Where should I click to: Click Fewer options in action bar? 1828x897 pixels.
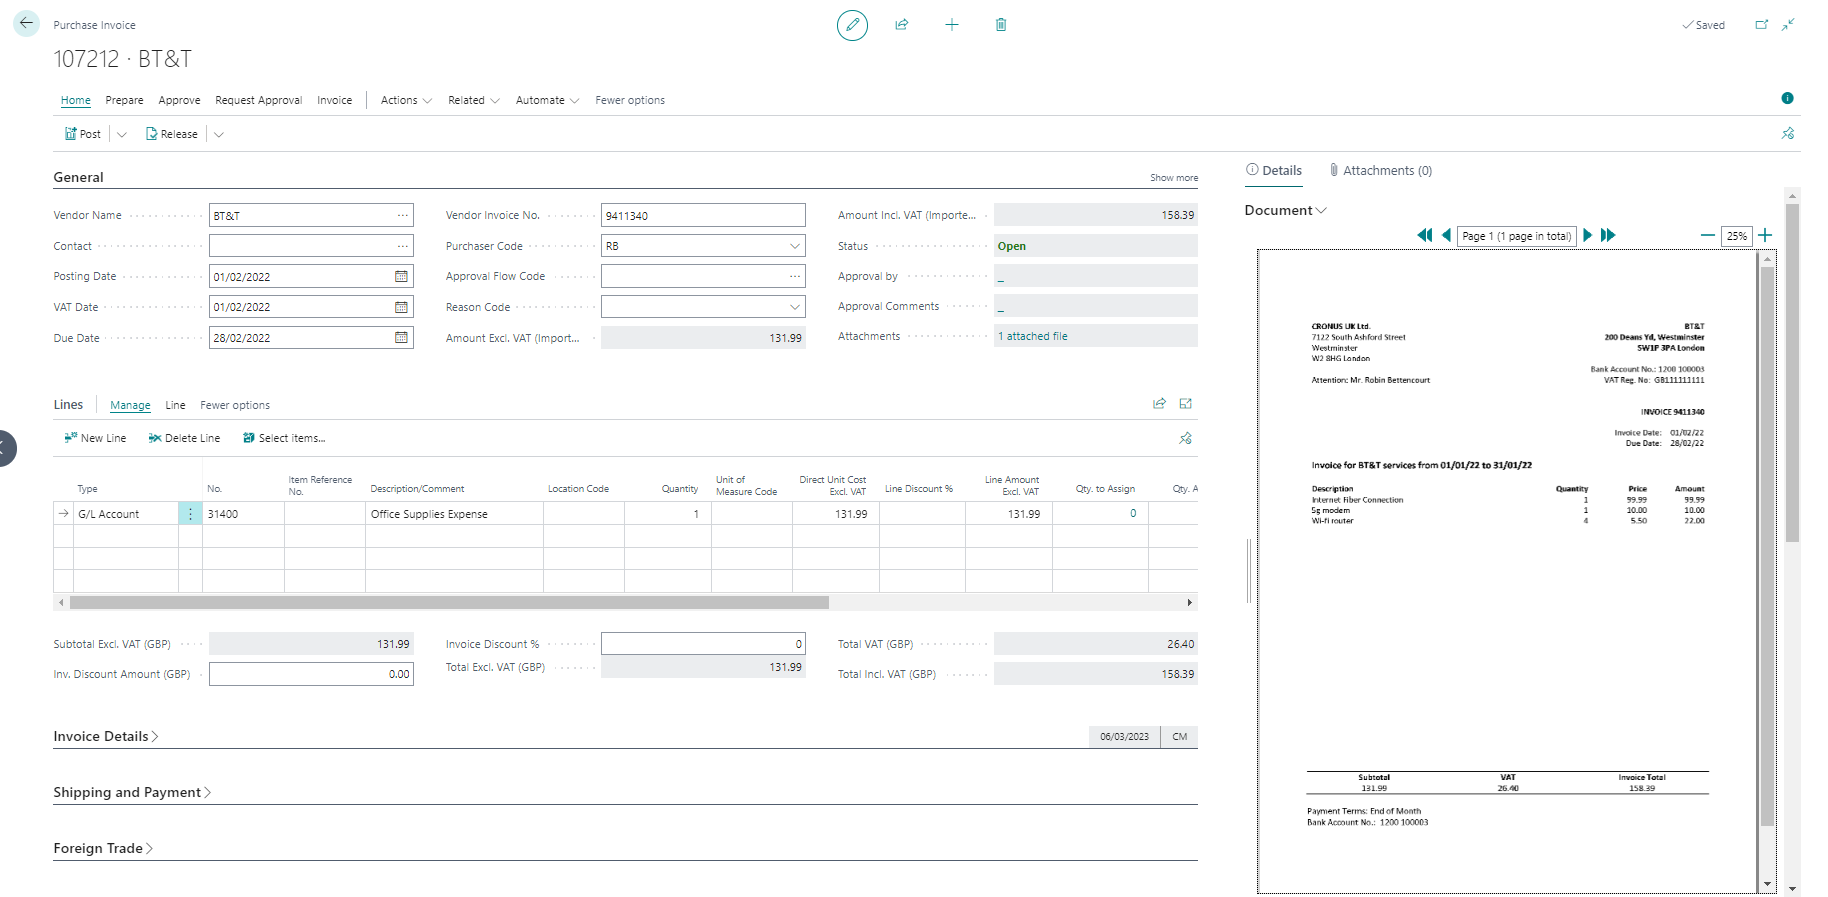coord(630,100)
